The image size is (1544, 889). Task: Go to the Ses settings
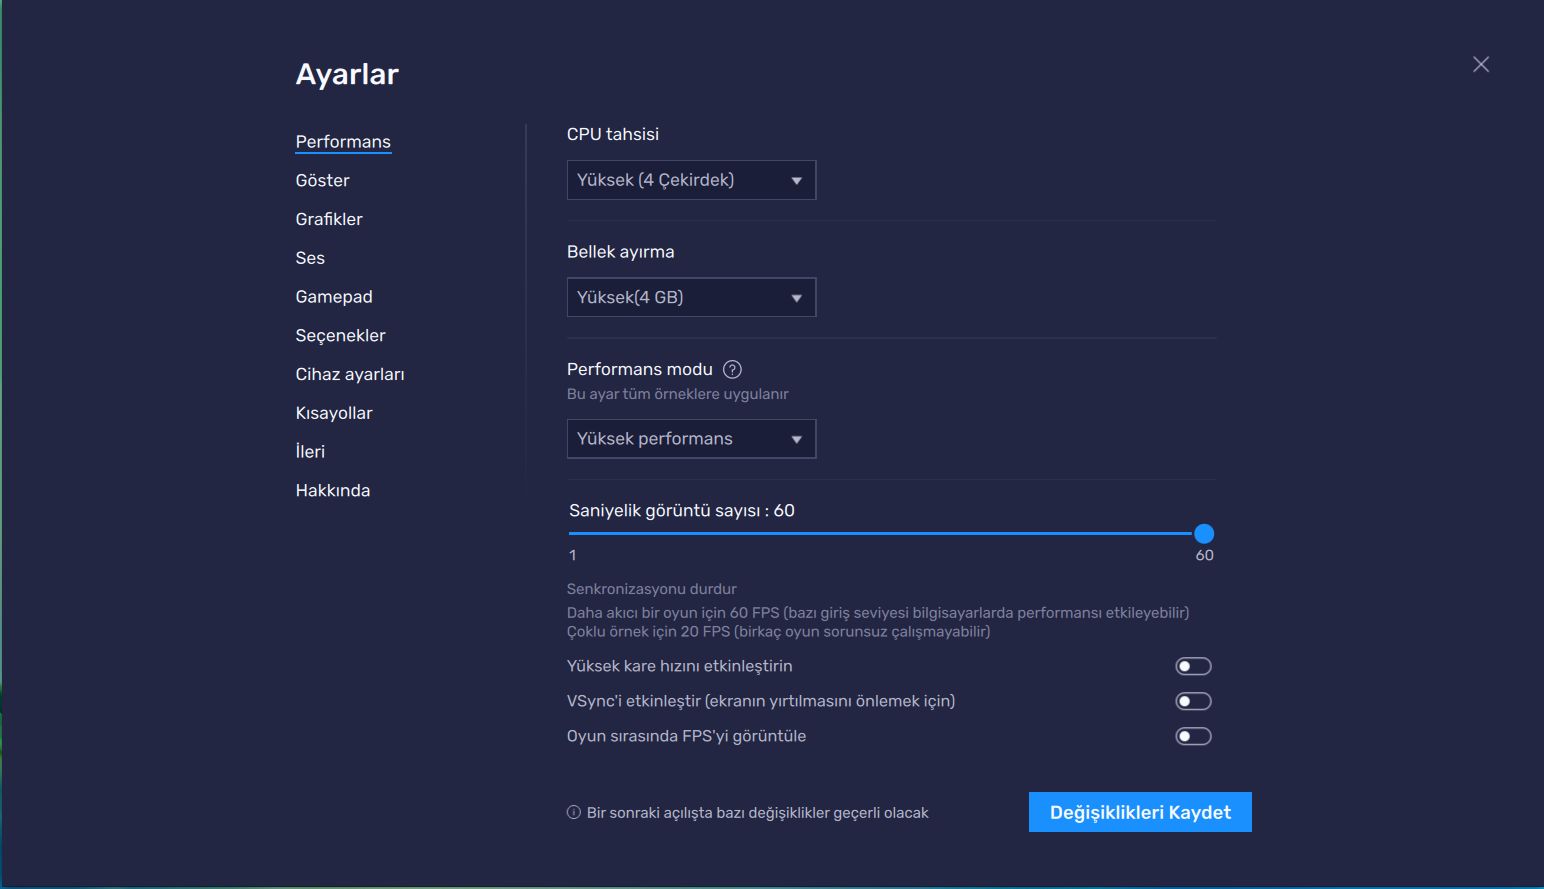point(310,258)
